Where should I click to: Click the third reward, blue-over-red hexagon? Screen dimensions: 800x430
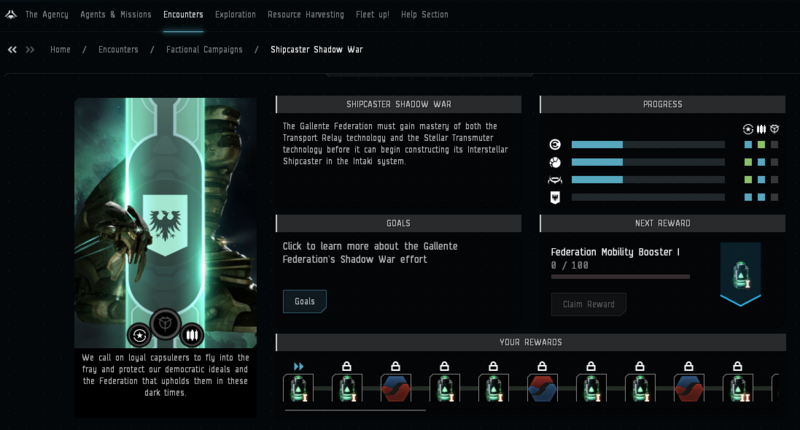pyautogui.click(x=396, y=388)
